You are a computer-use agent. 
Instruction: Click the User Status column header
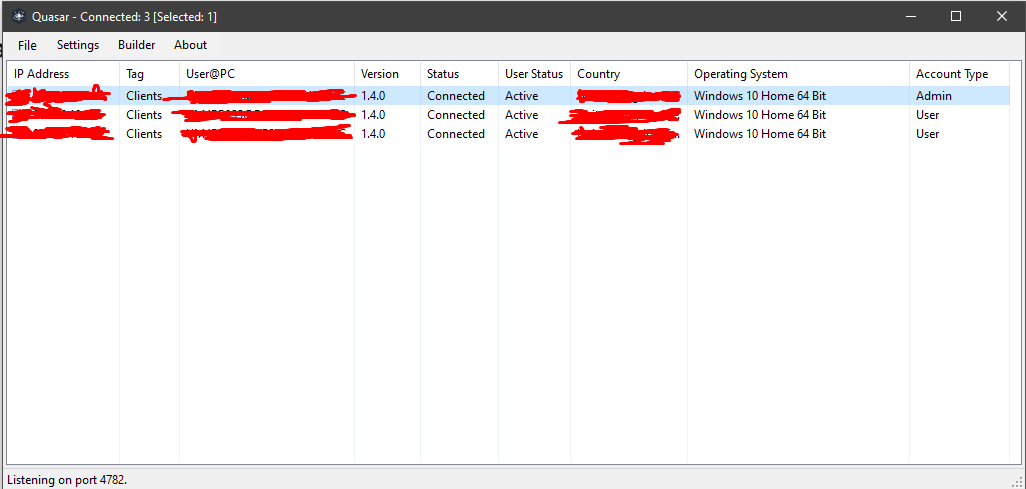click(x=534, y=74)
